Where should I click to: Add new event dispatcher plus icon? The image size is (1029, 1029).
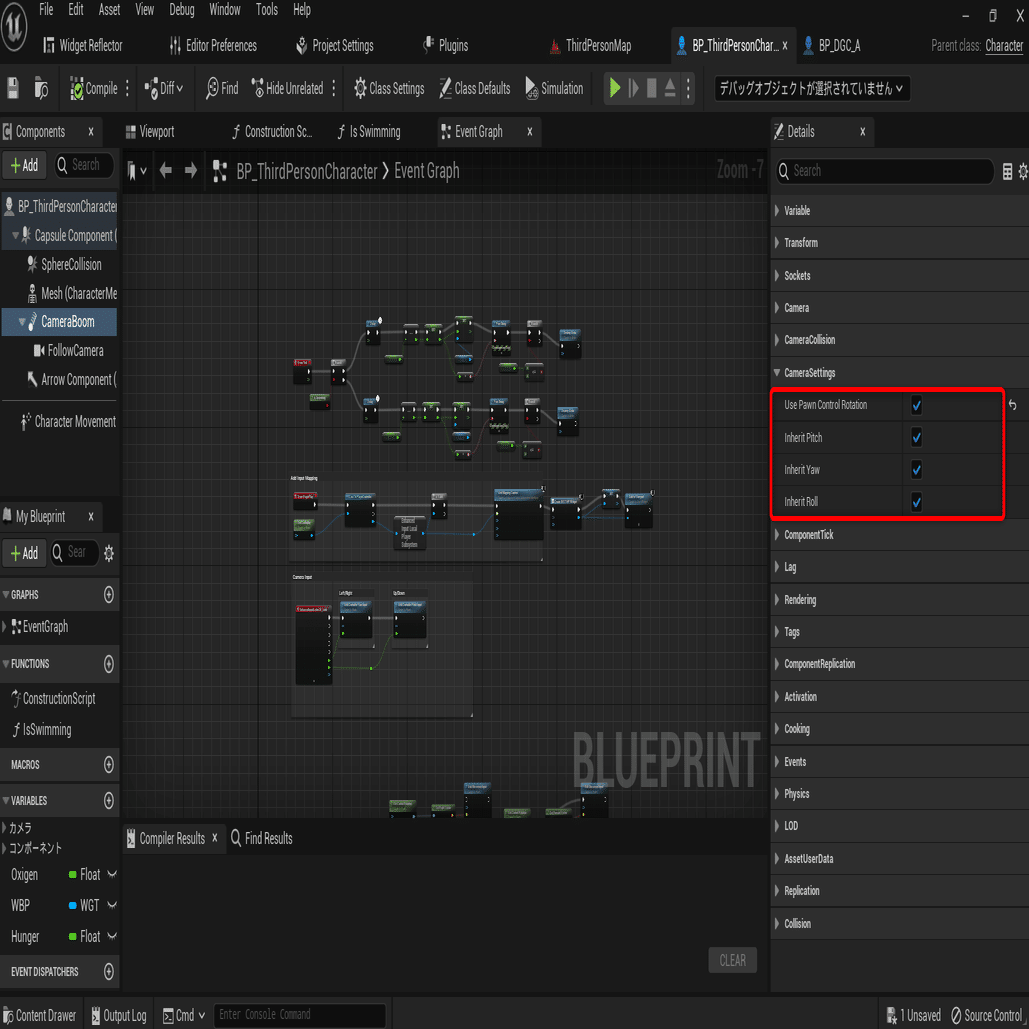109,971
